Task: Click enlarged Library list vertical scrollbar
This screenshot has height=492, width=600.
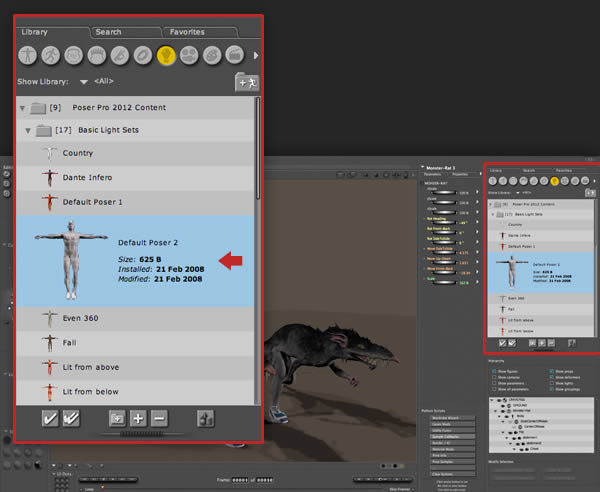Action: click(258, 148)
